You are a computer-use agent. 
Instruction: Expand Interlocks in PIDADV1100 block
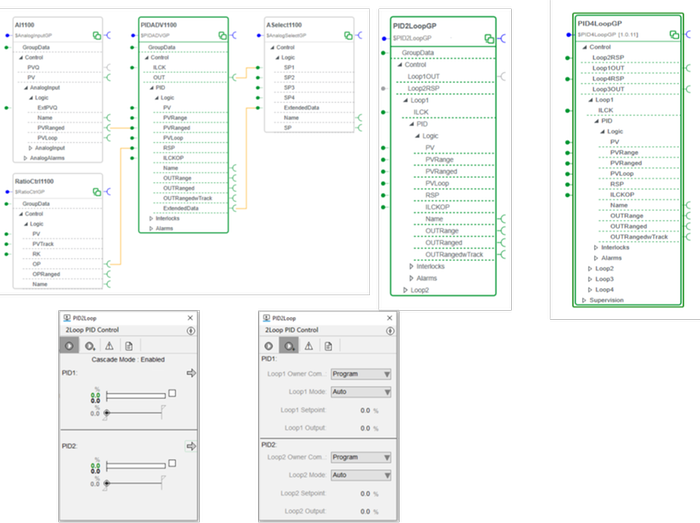(151, 218)
